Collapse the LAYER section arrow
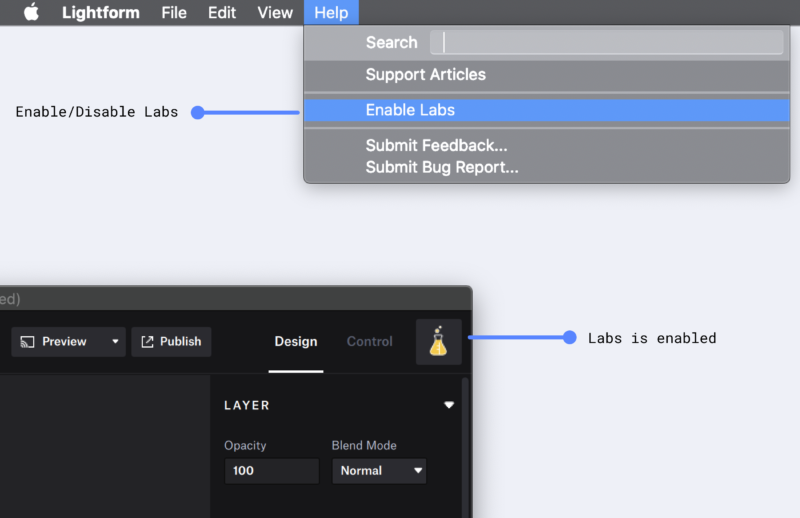This screenshot has width=800, height=518. click(449, 405)
